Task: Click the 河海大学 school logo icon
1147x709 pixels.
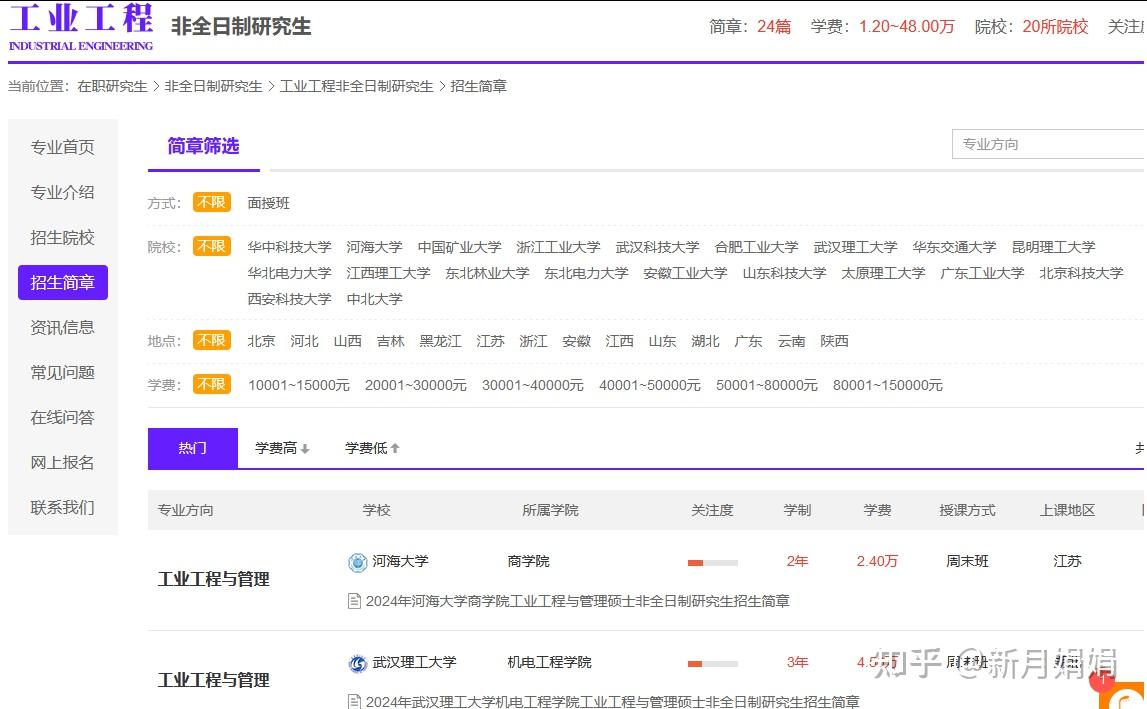Action: [x=357, y=562]
